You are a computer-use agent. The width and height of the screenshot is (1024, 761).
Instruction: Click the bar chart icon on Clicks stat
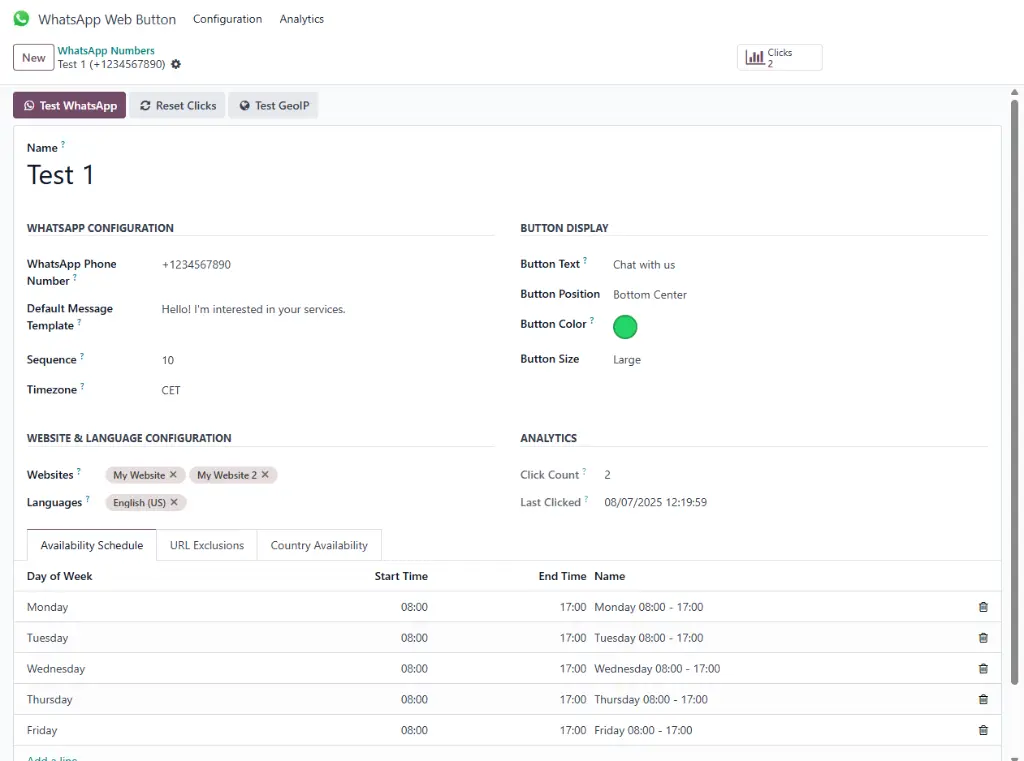pyautogui.click(x=756, y=56)
